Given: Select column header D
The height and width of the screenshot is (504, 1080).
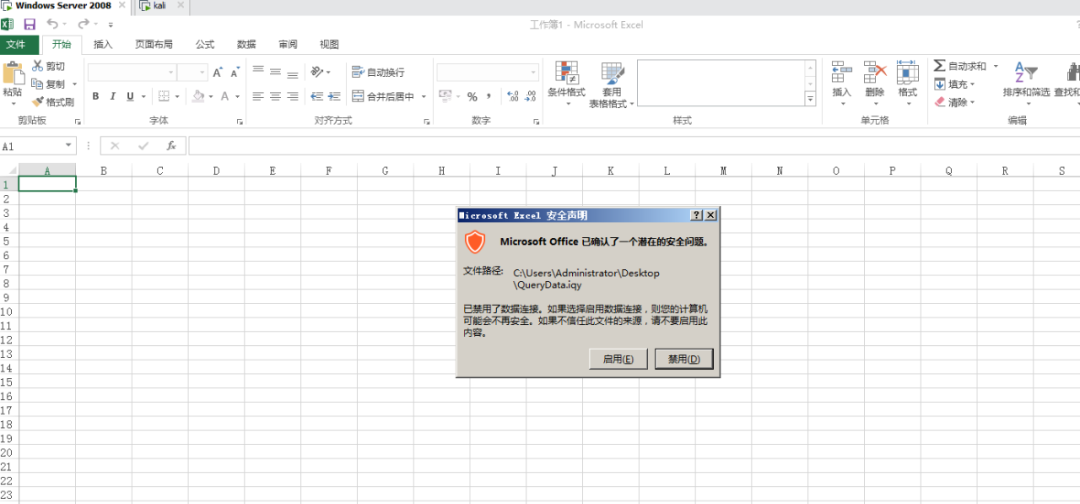Looking at the screenshot, I should click(x=216, y=171).
